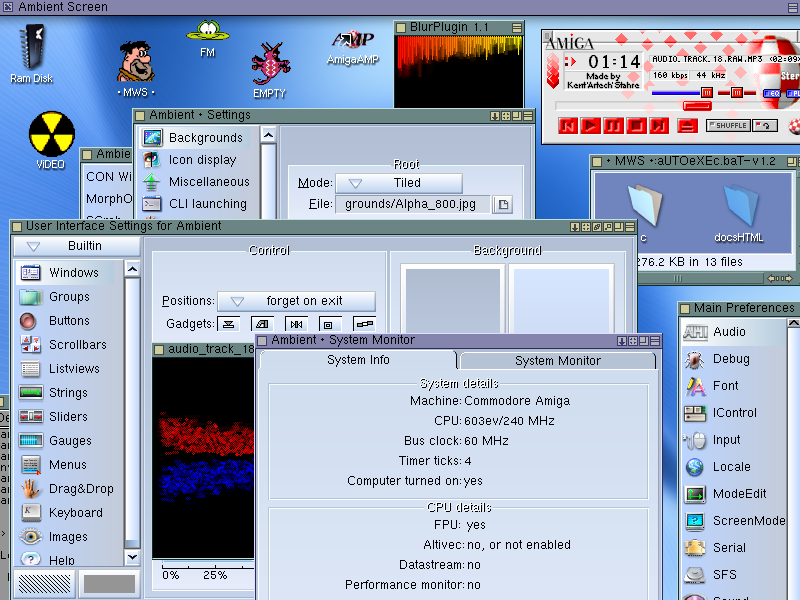Select Images in User Interface Settings
The width and height of the screenshot is (800, 600).
69,536
